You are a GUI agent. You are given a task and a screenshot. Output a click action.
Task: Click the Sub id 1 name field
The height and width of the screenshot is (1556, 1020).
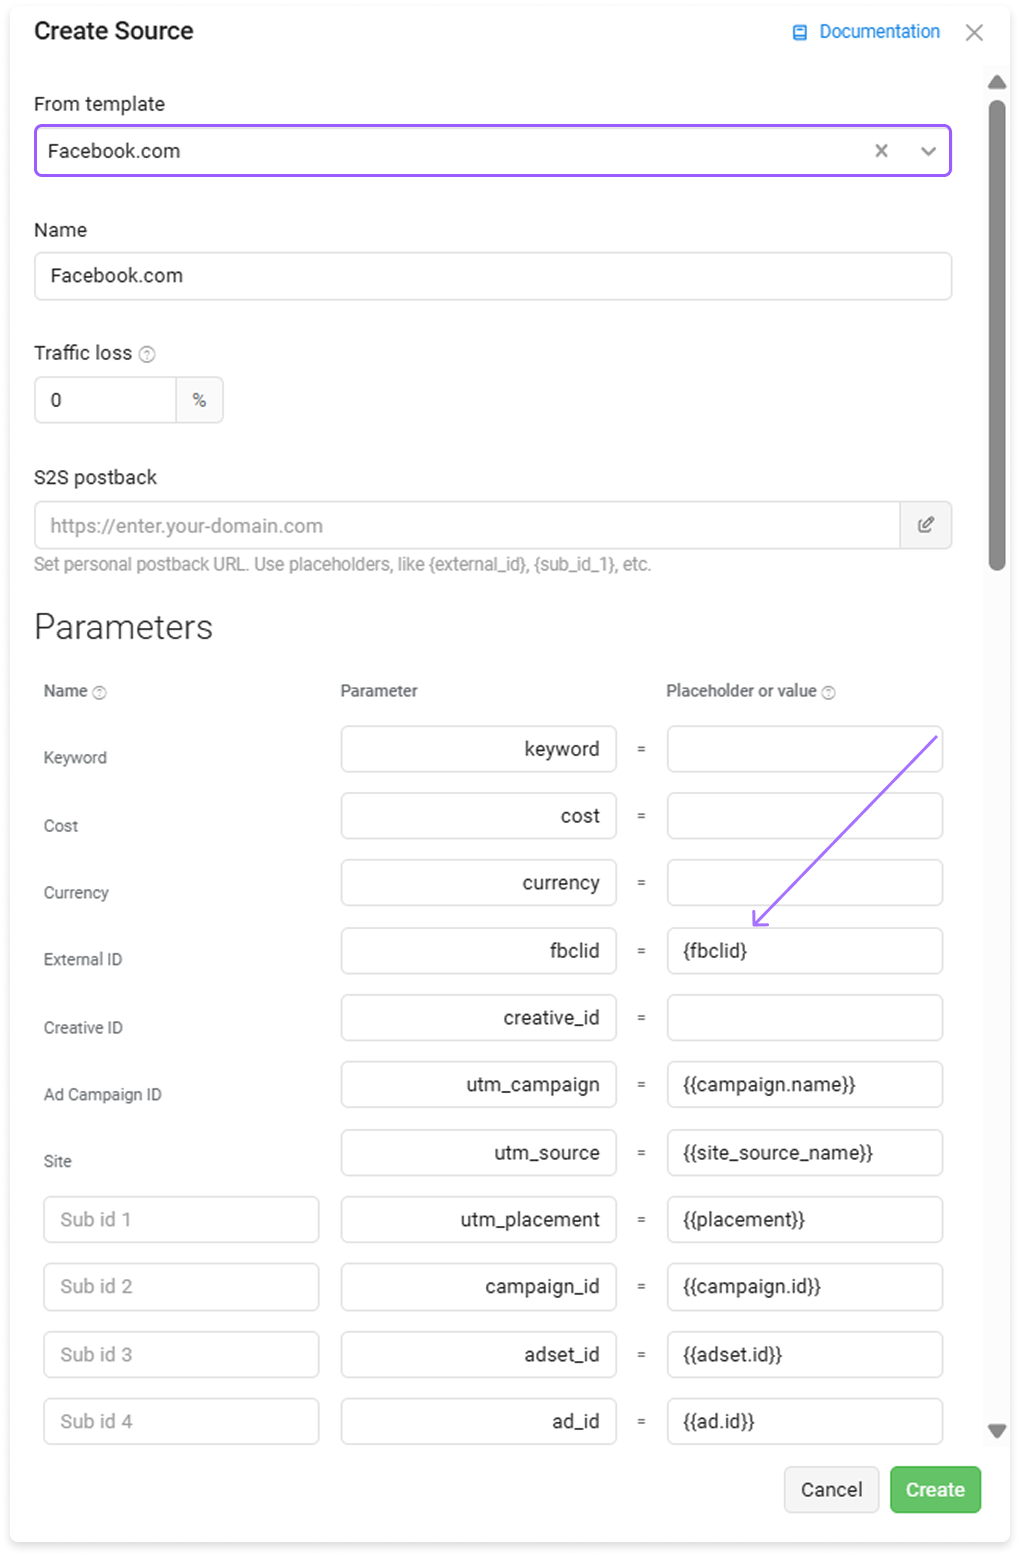click(181, 1219)
